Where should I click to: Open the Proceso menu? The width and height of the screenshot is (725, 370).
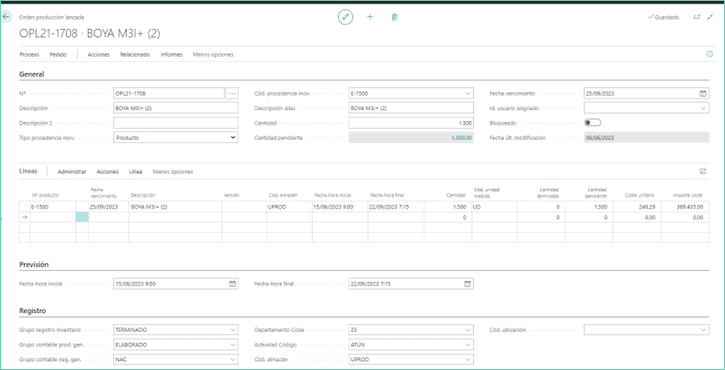point(29,55)
